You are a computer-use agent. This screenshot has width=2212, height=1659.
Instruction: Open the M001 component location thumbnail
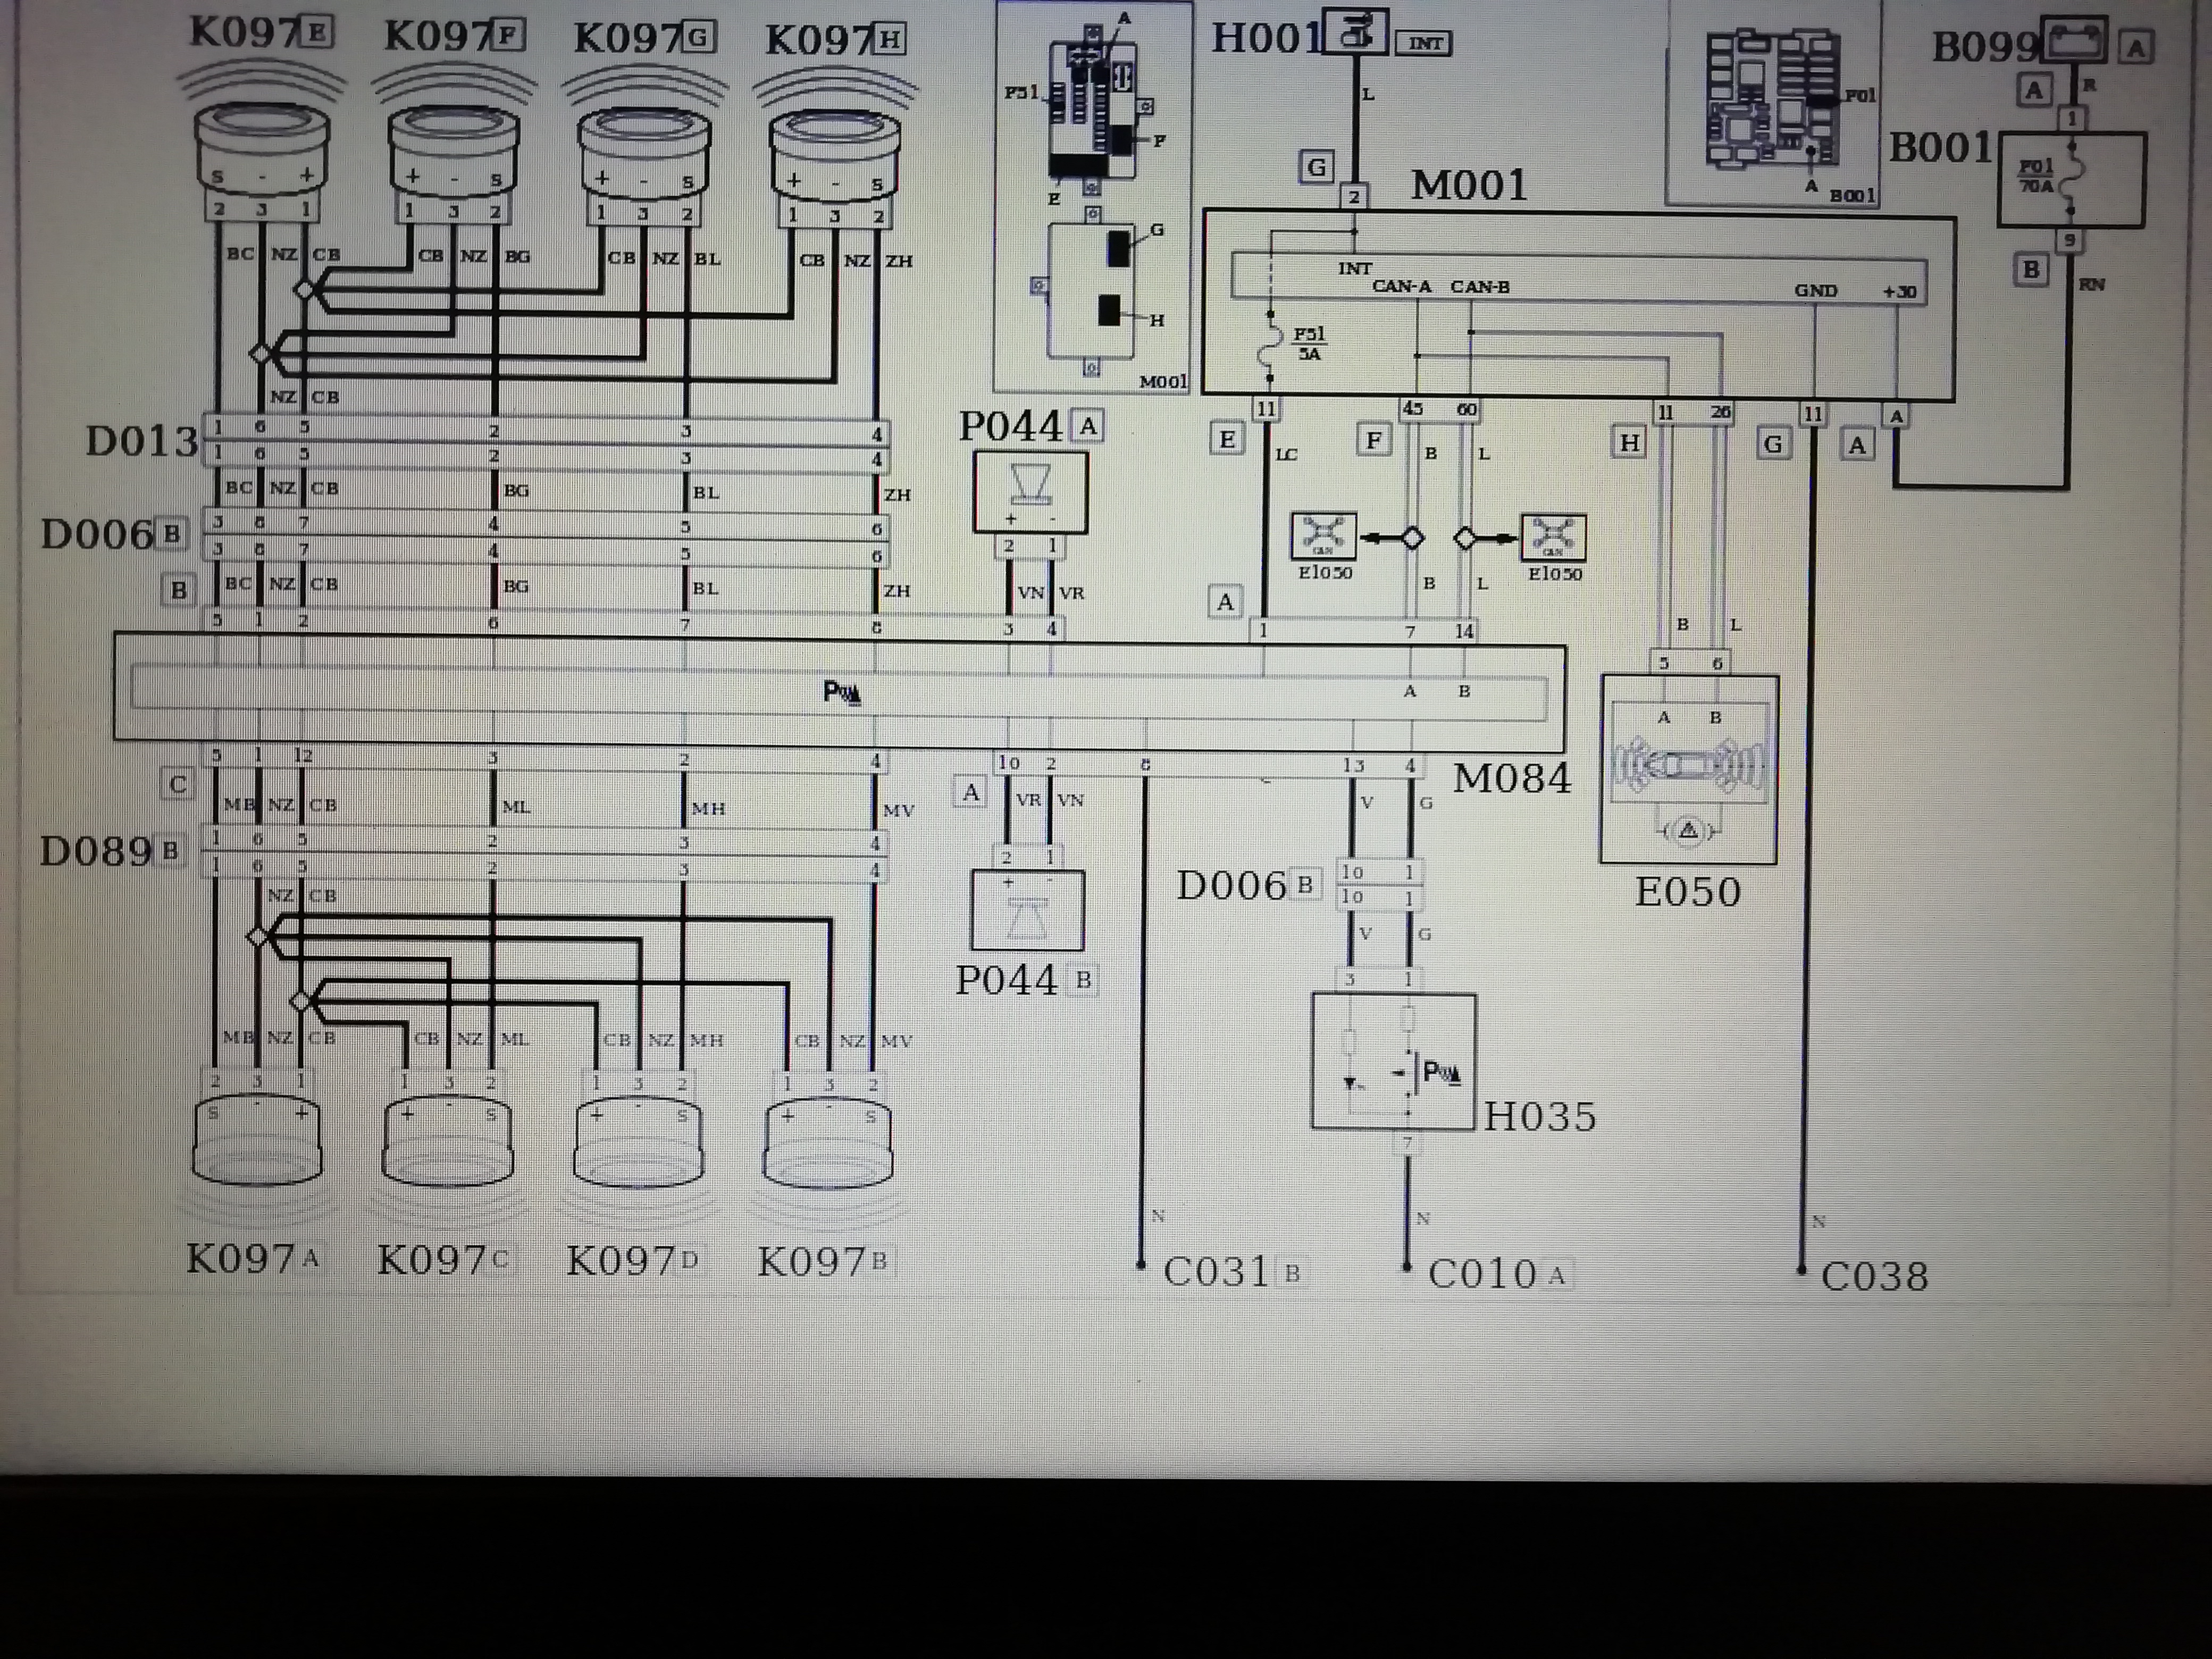point(1093,196)
